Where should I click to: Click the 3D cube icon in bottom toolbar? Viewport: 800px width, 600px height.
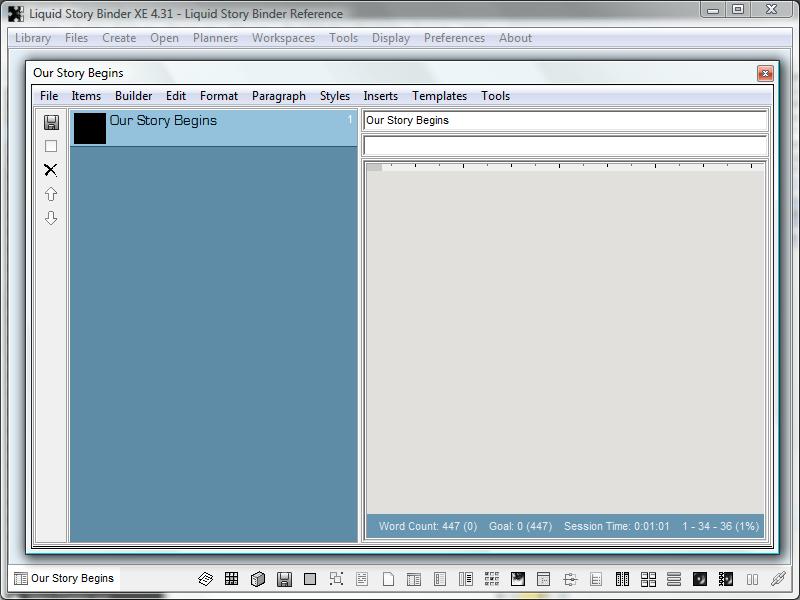tap(257, 579)
